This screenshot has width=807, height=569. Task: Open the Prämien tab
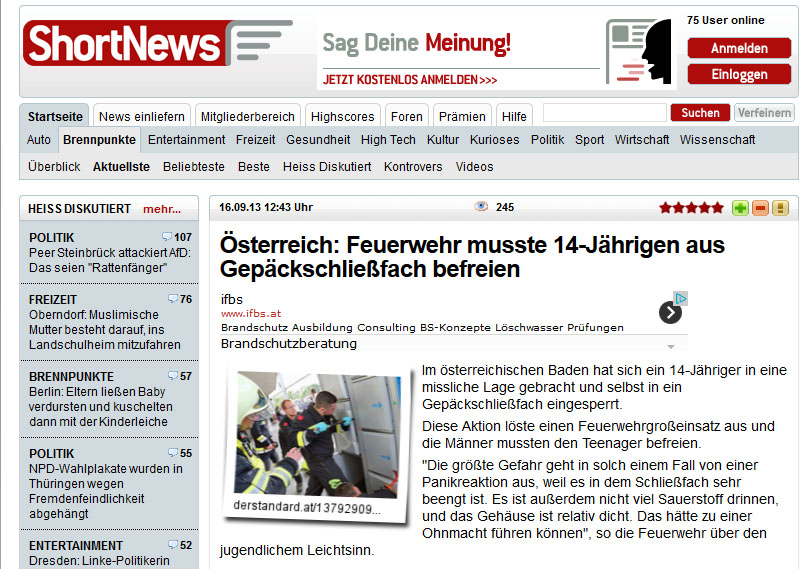tap(462, 117)
